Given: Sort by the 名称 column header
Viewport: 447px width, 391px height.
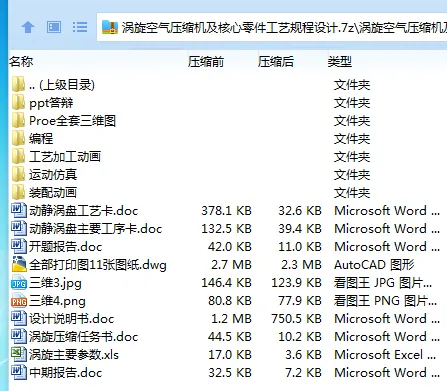Looking at the screenshot, I should pyautogui.click(x=21, y=62).
